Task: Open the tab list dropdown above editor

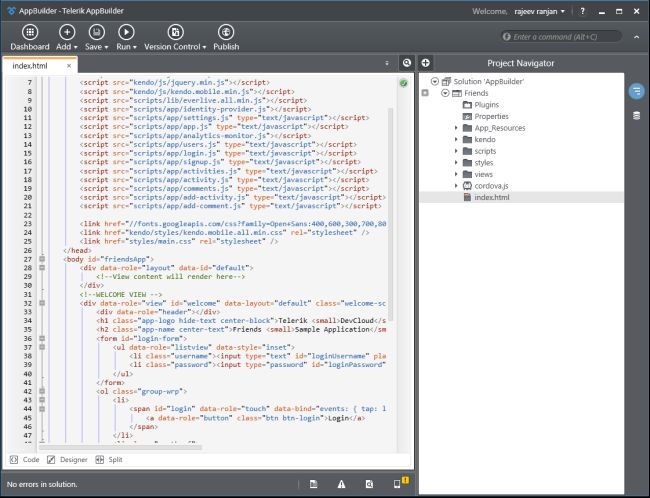Action: (387, 63)
